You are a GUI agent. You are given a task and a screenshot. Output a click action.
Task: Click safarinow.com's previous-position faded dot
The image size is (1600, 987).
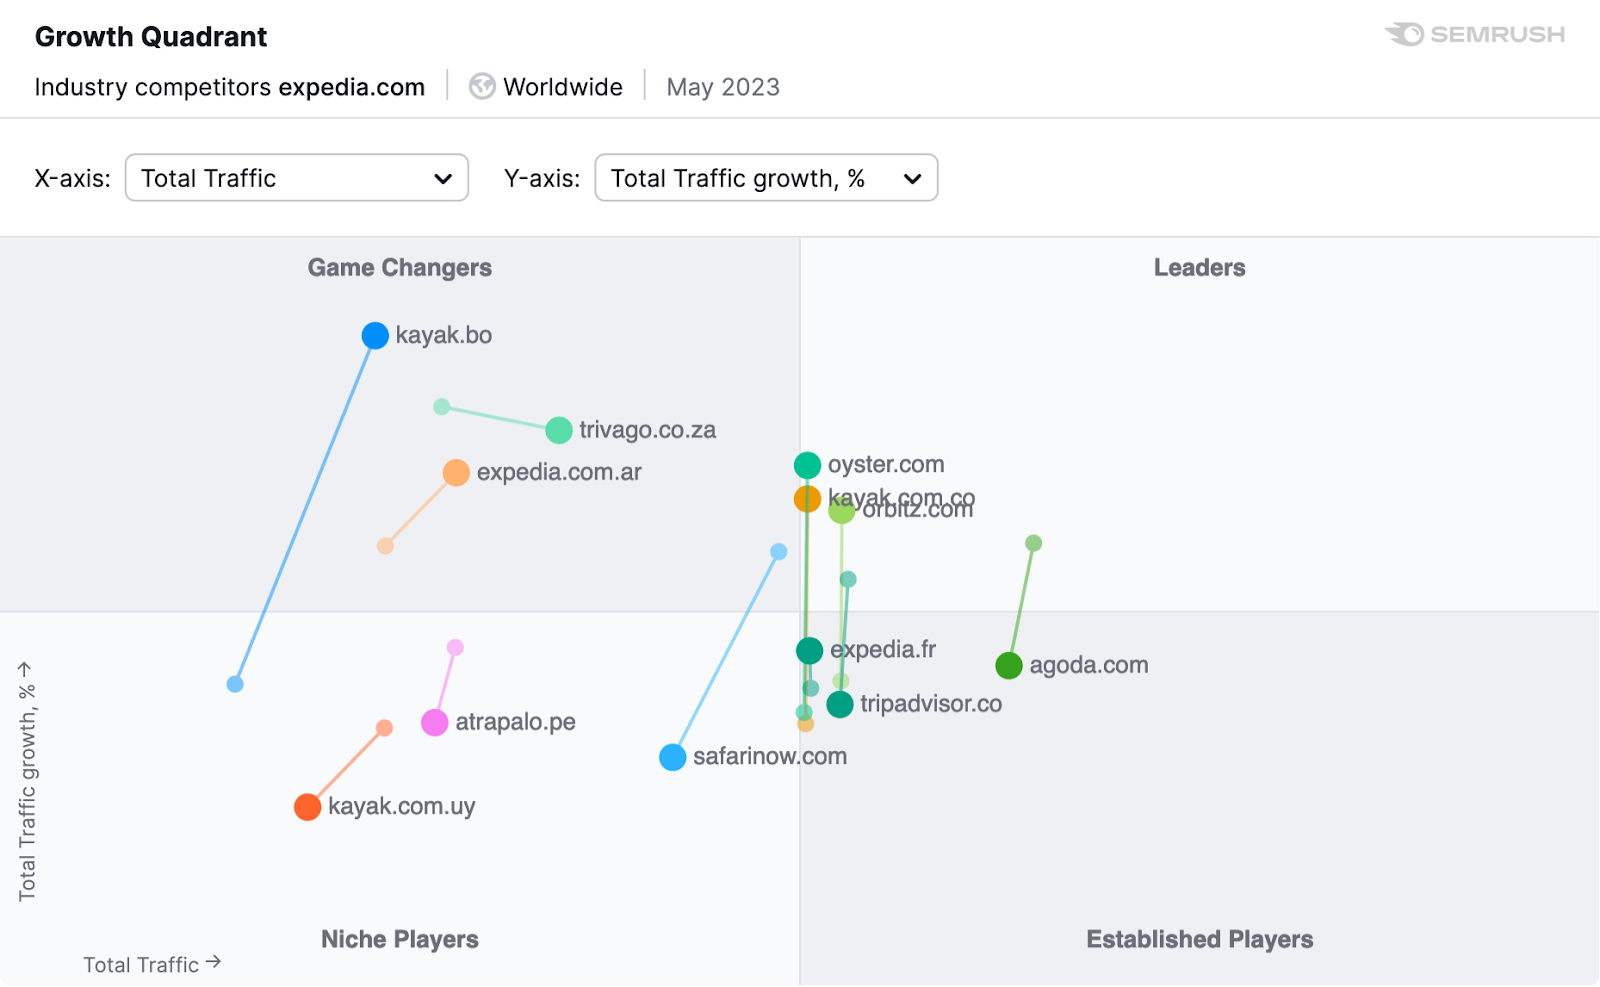(779, 552)
